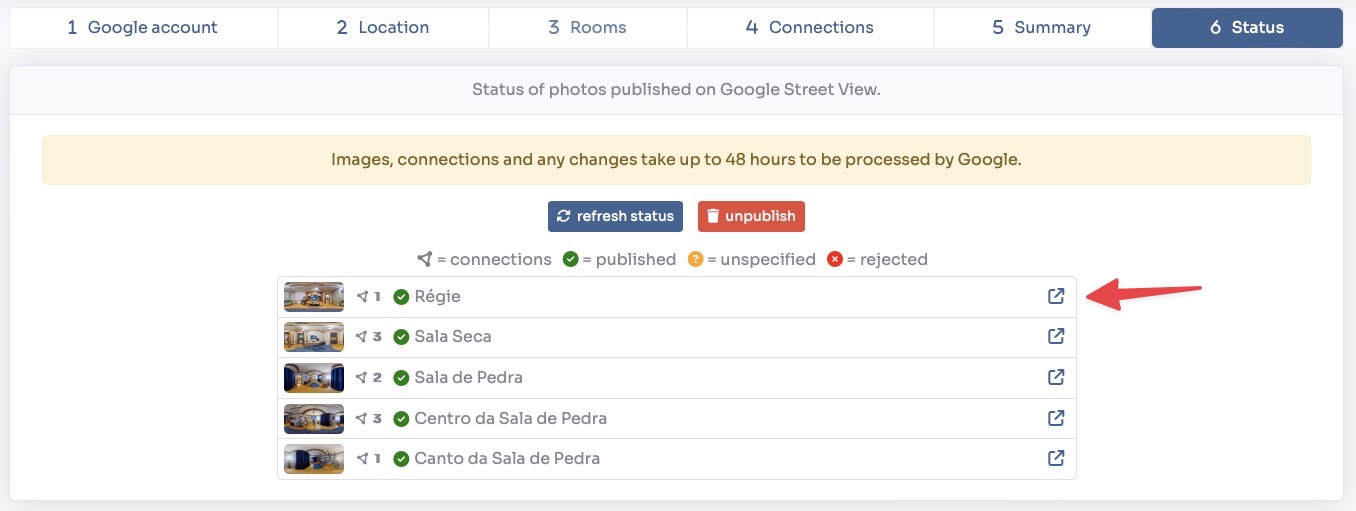Click the green published checkmark beside Régie
This screenshot has height=511, width=1356.
click(x=401, y=297)
